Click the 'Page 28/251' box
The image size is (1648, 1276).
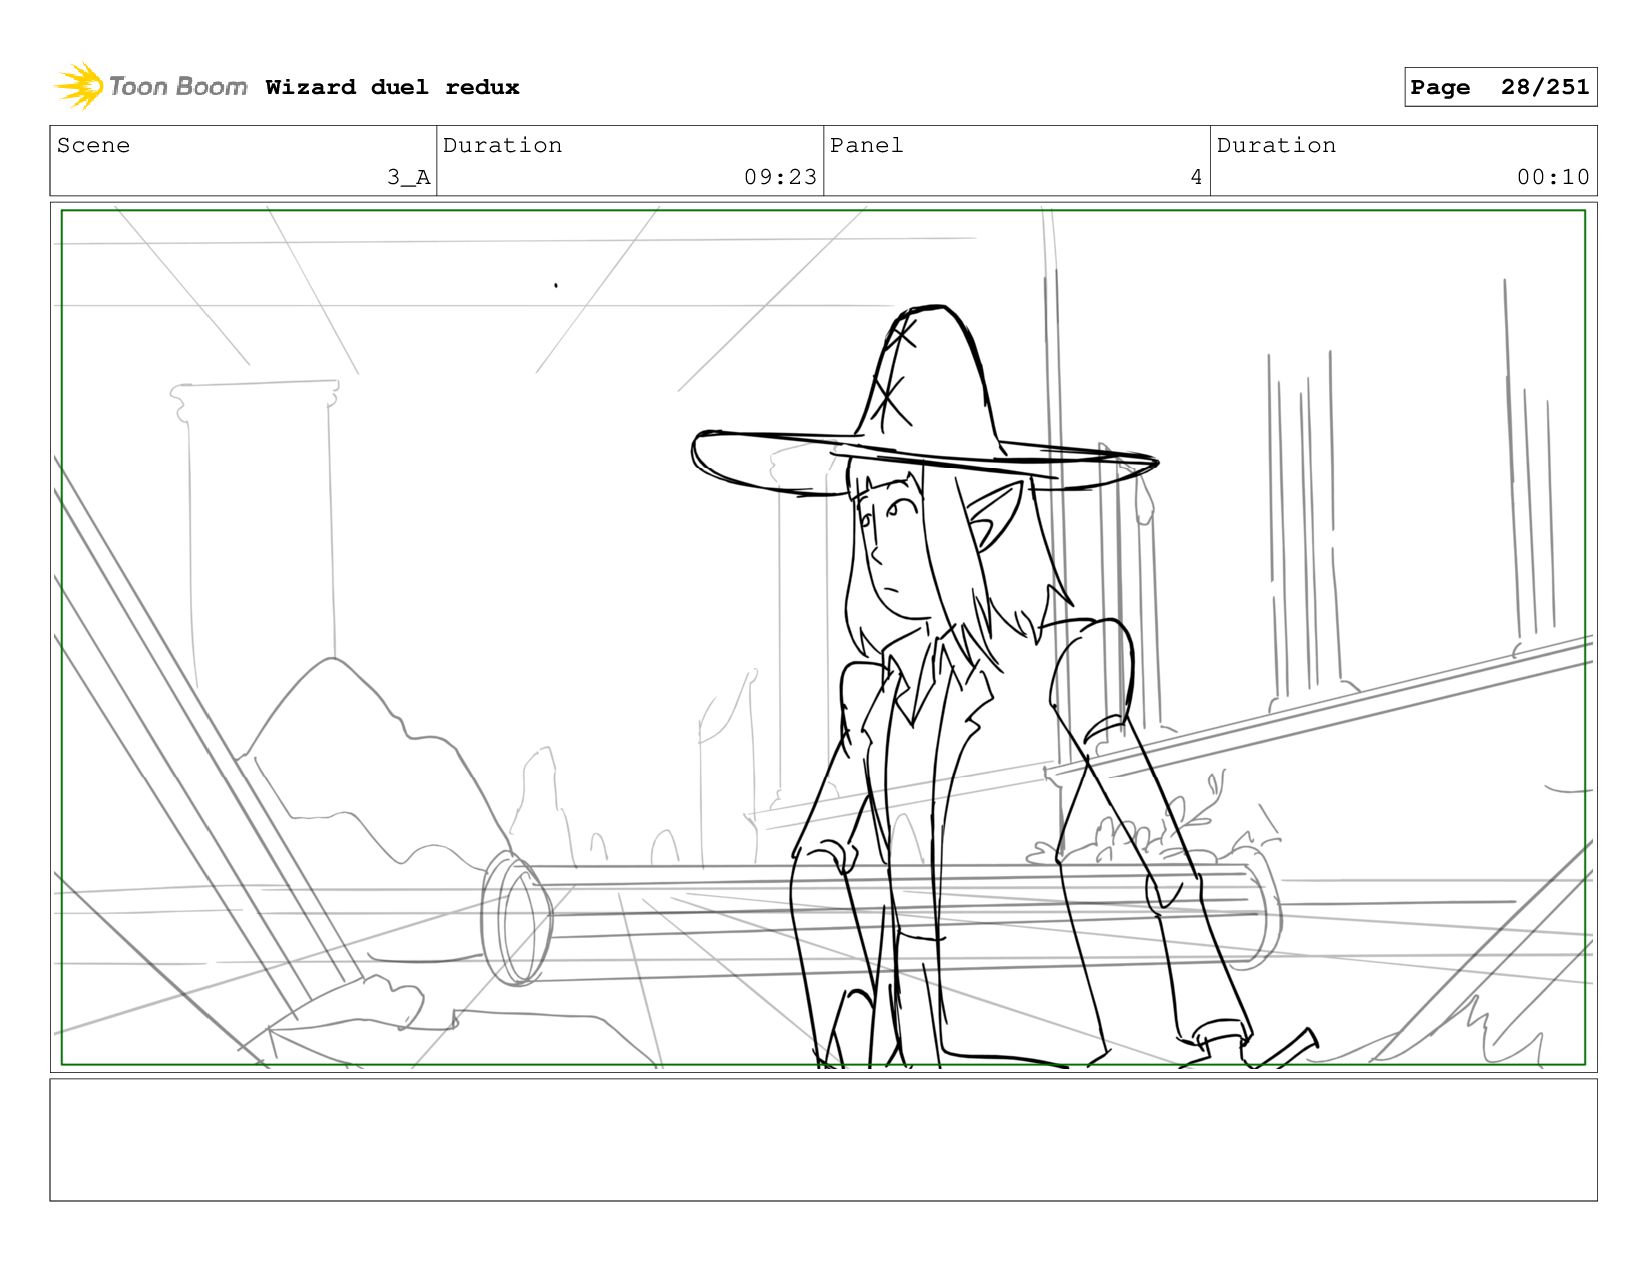pos(1500,87)
